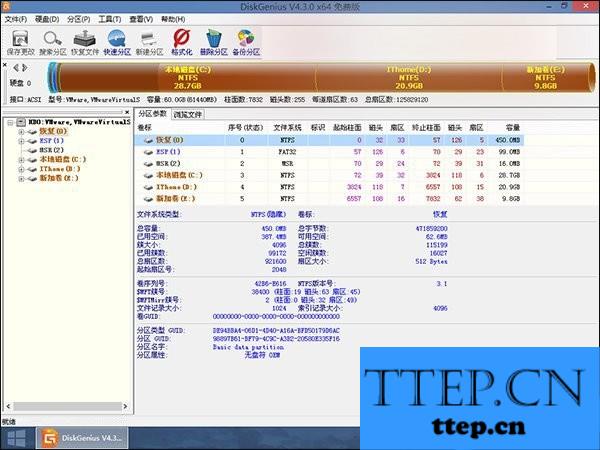Click the 9.8GB capacity cell

[x=511, y=199]
